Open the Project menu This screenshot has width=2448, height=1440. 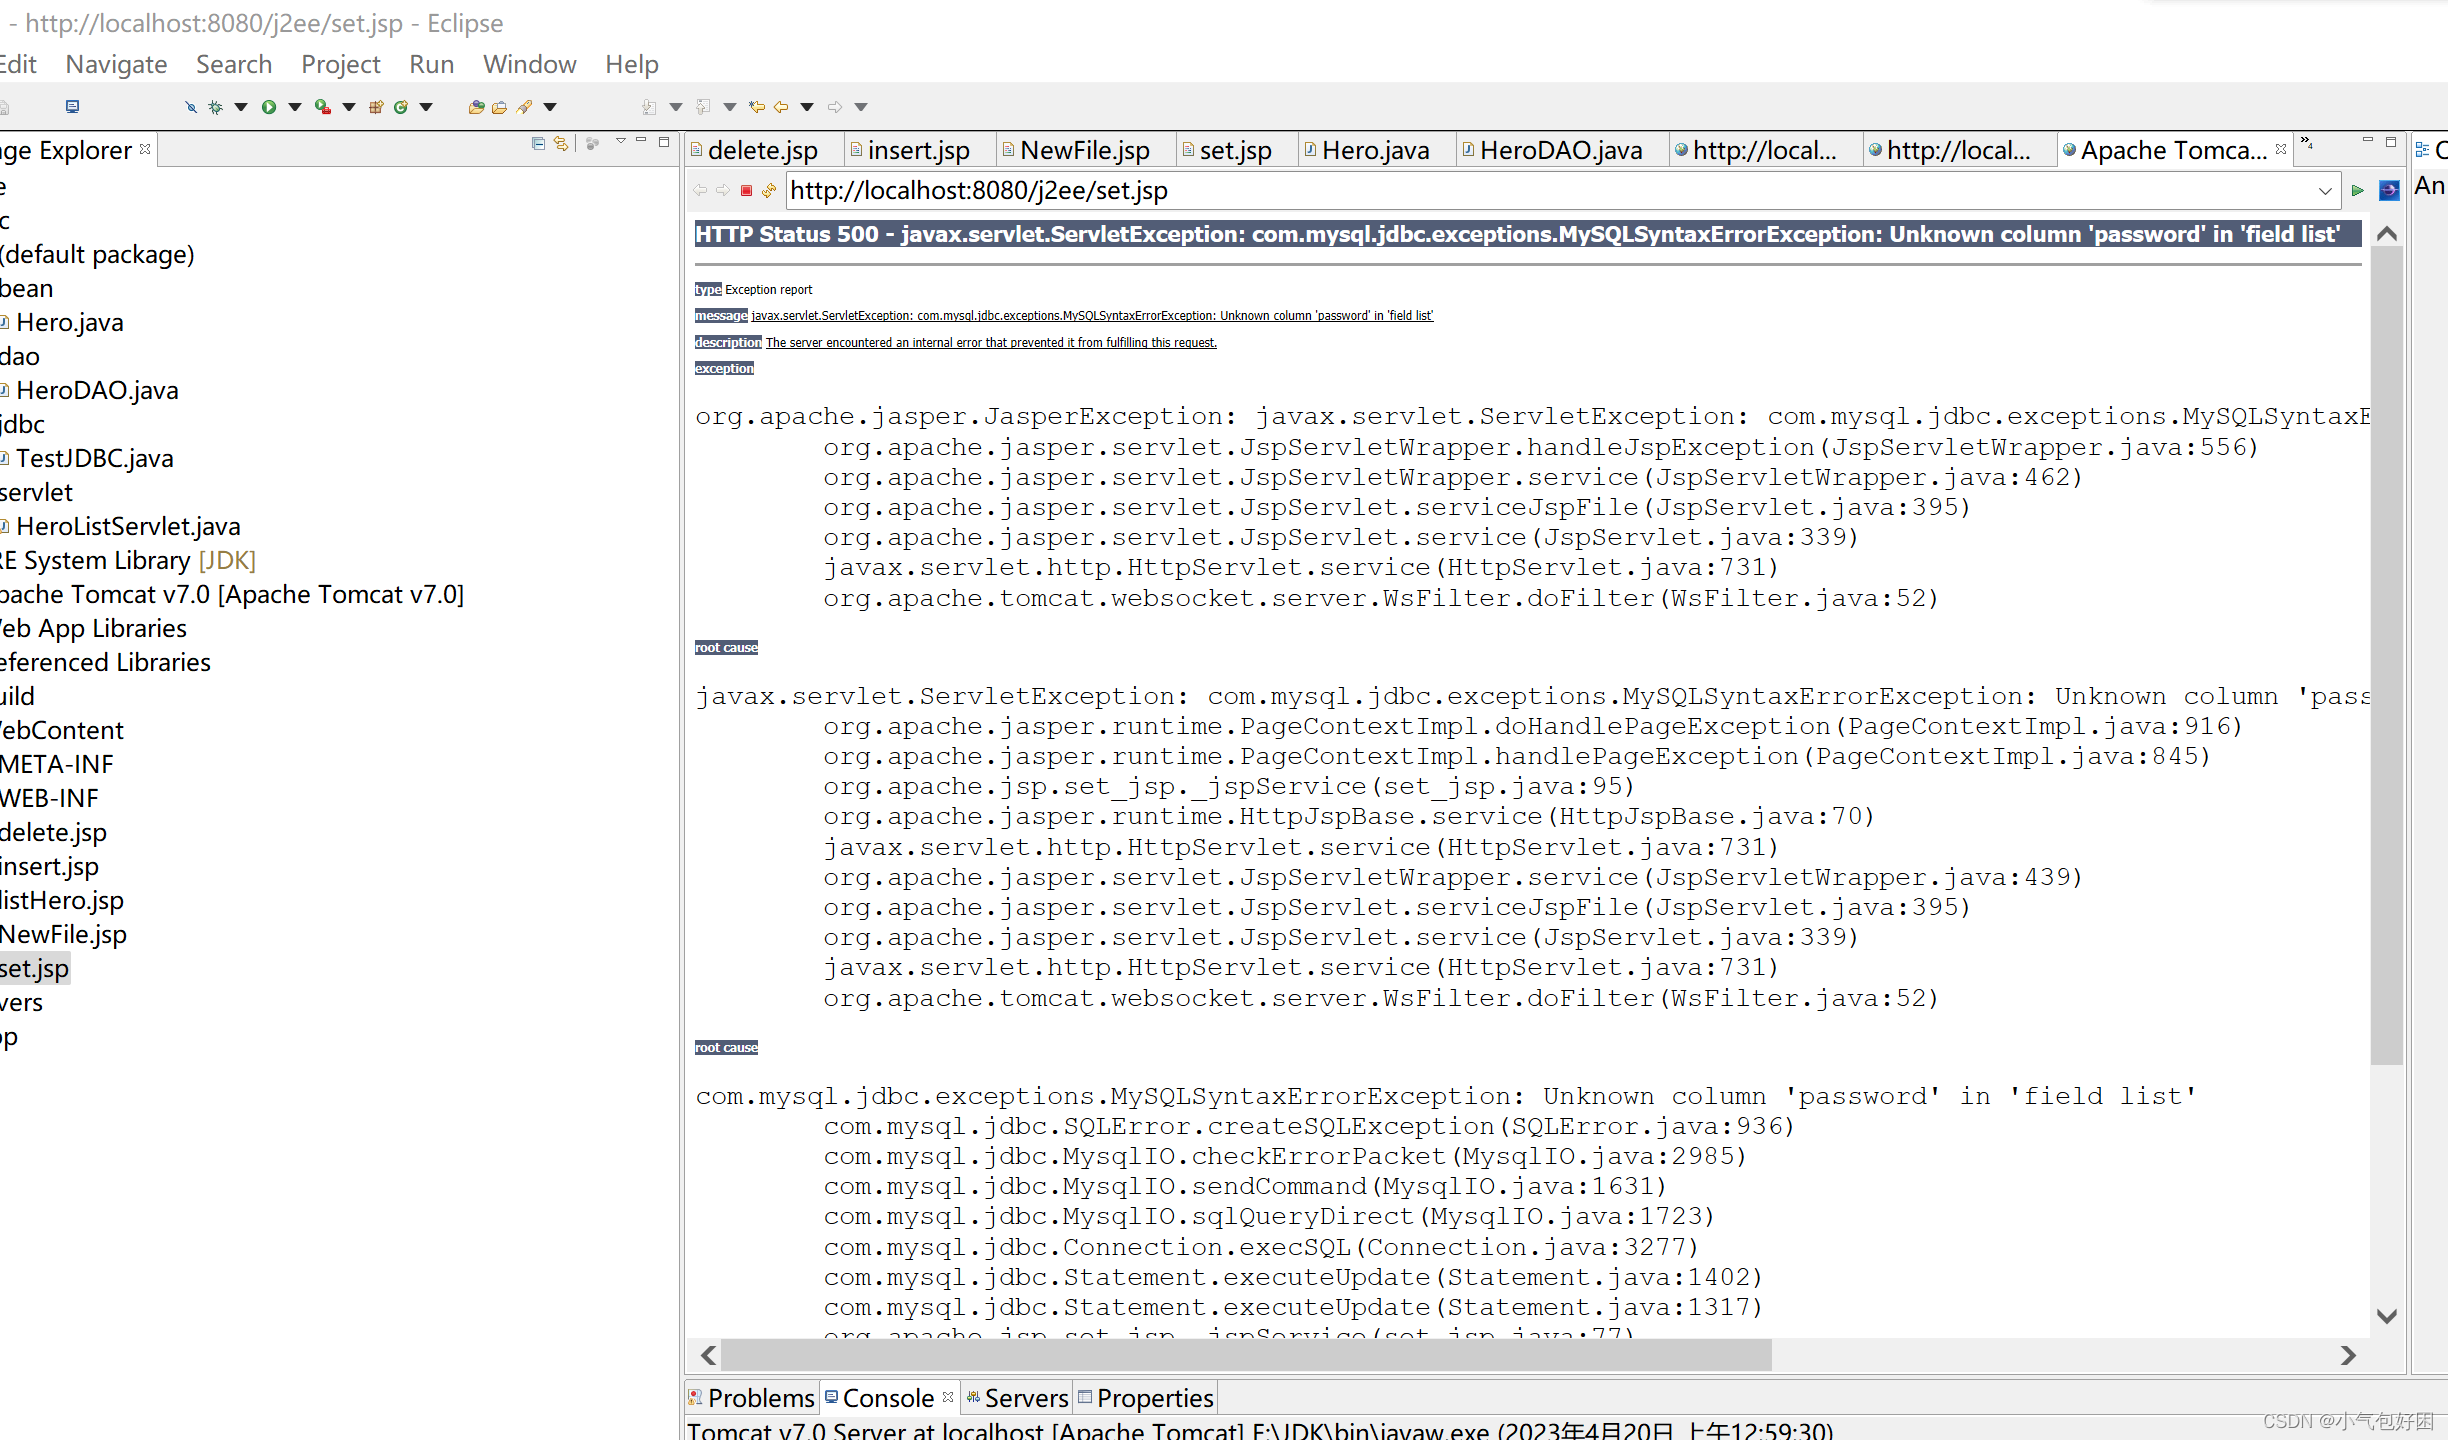pos(340,64)
